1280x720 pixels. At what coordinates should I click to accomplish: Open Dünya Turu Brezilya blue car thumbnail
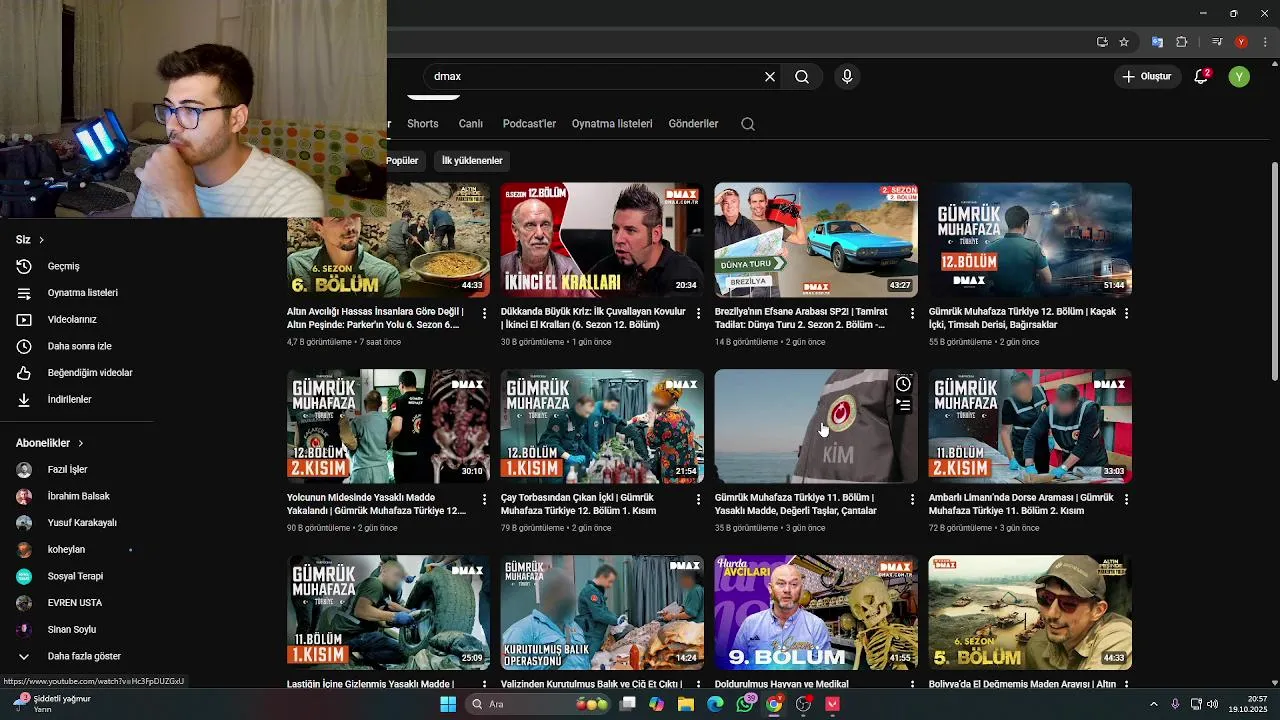[816, 240]
